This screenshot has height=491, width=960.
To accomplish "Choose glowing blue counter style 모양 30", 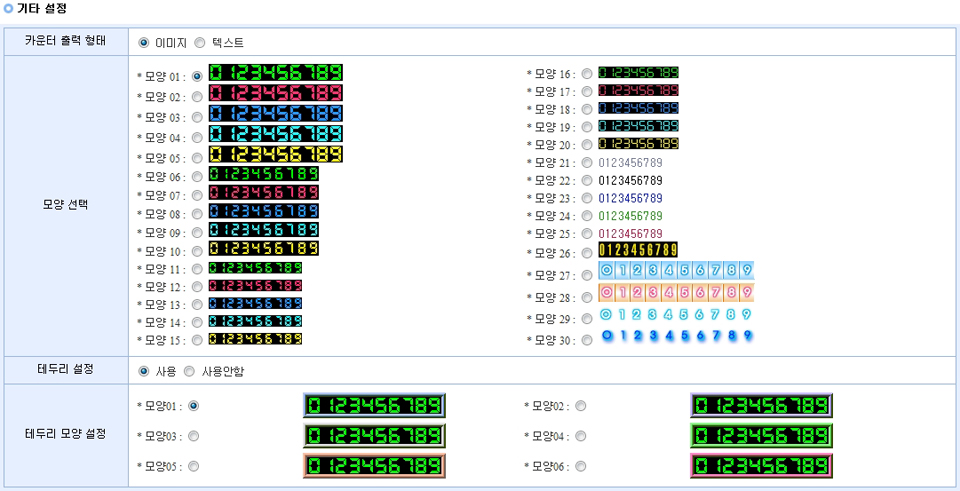I will (587, 340).
